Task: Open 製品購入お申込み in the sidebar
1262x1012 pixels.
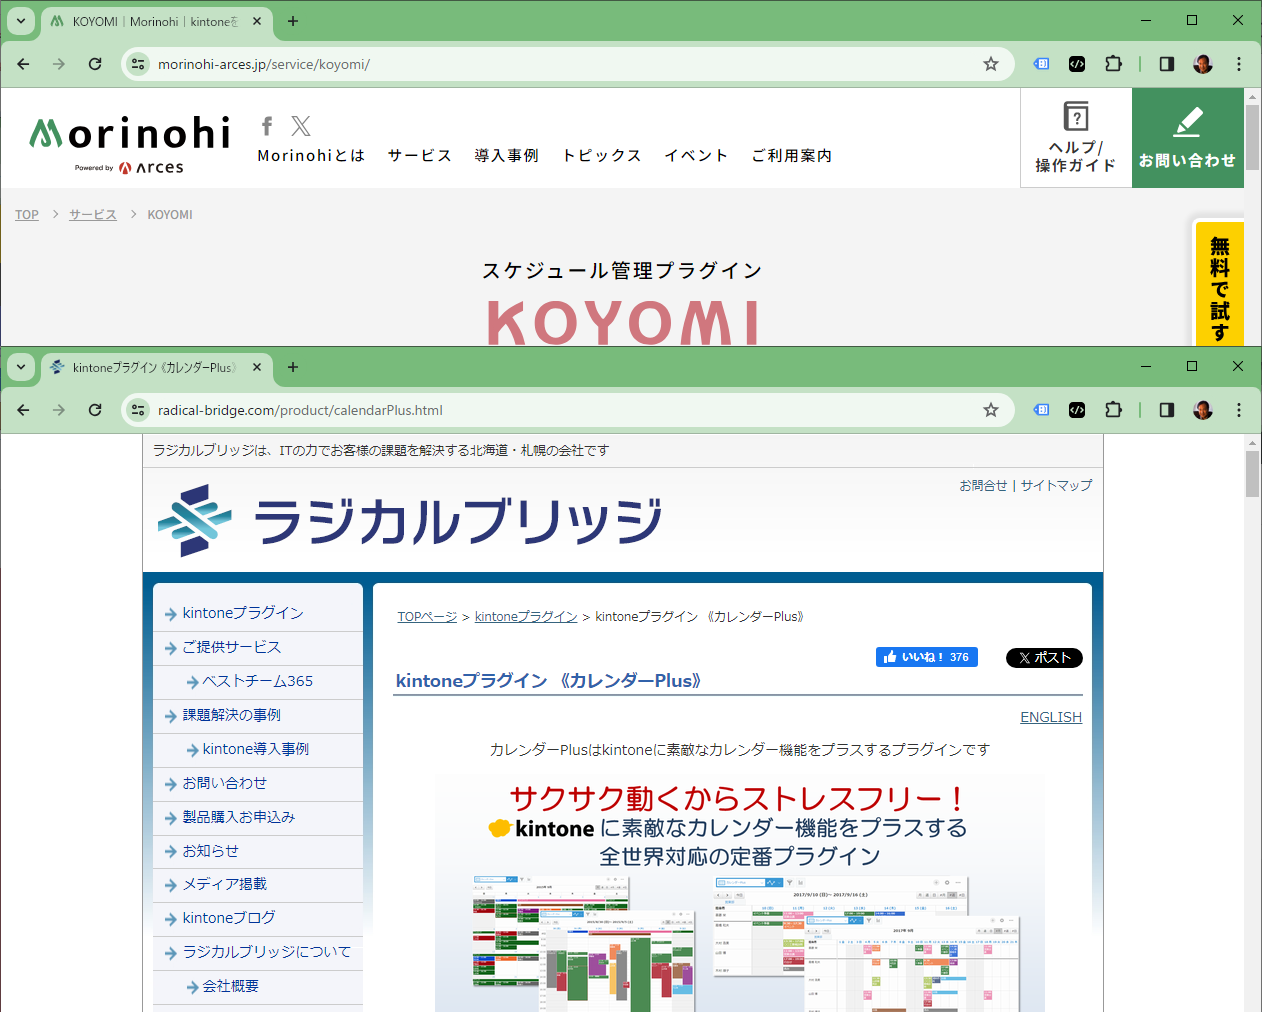Action: point(258,818)
